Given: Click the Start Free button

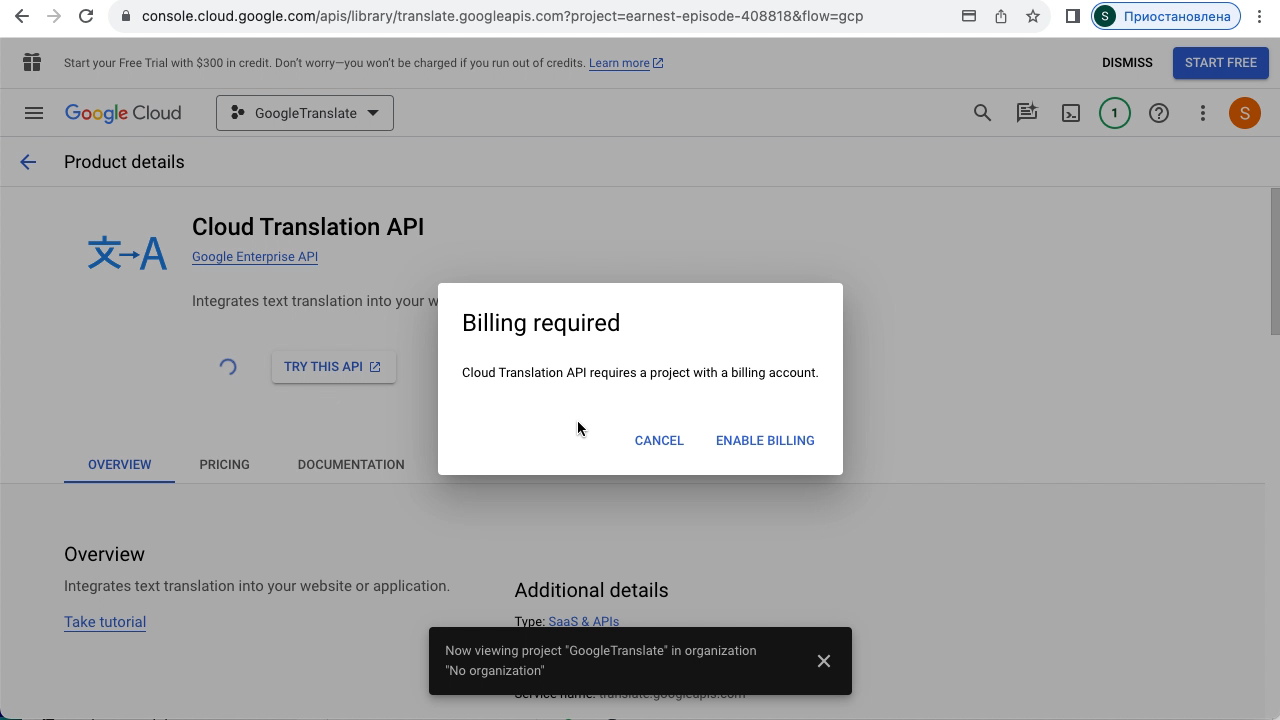Looking at the screenshot, I should tap(1220, 63).
